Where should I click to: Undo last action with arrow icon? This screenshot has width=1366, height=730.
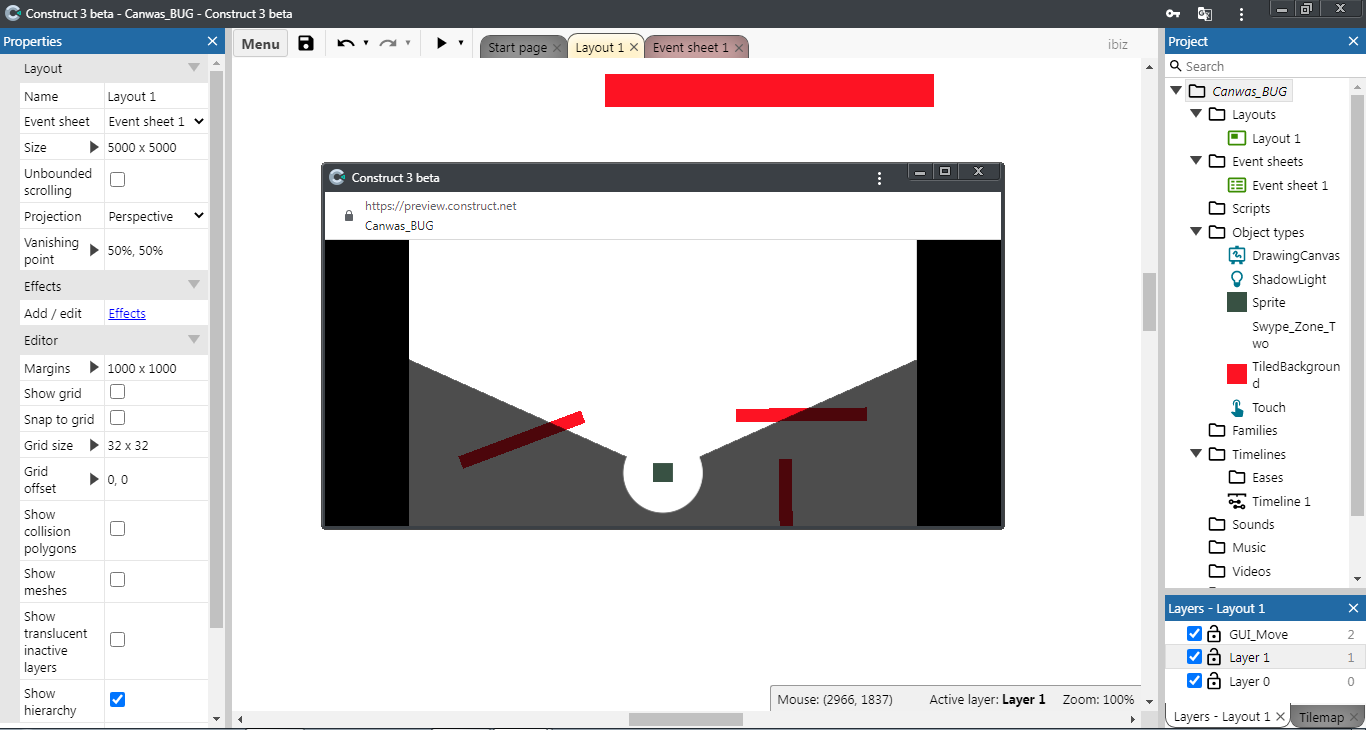pyautogui.click(x=346, y=43)
